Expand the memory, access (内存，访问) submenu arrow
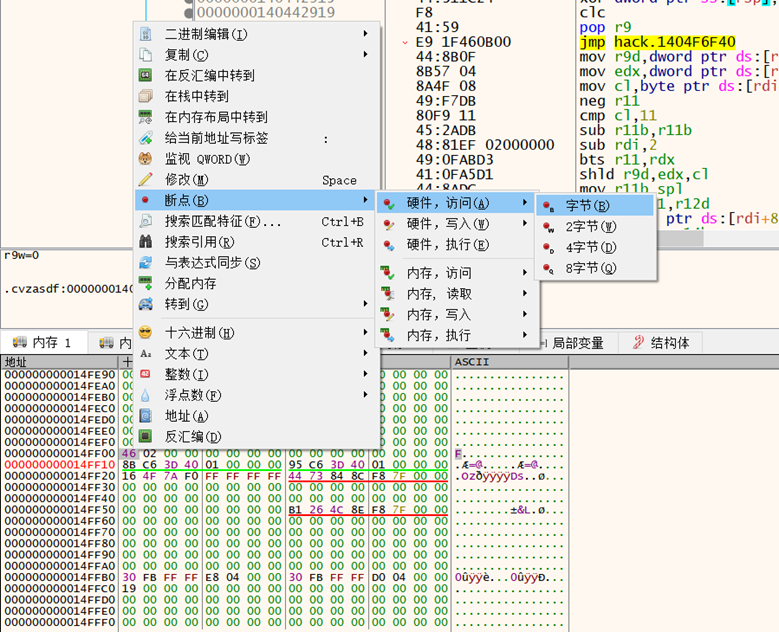 (x=525, y=273)
